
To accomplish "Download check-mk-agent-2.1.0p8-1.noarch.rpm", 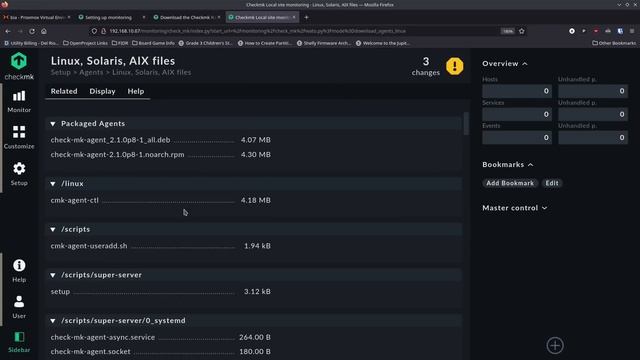I will click(x=117, y=155).
